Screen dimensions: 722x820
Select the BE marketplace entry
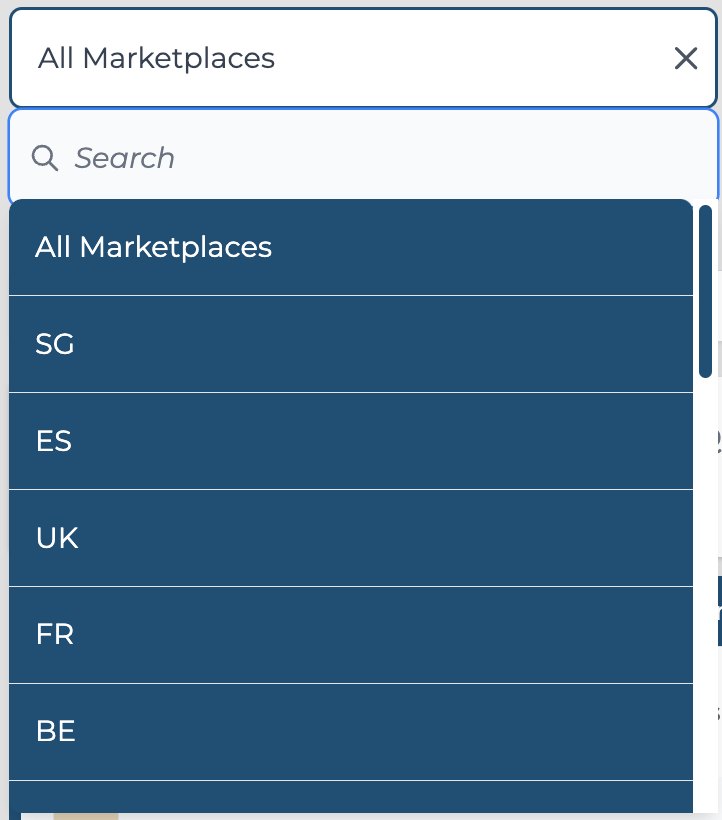coord(351,732)
